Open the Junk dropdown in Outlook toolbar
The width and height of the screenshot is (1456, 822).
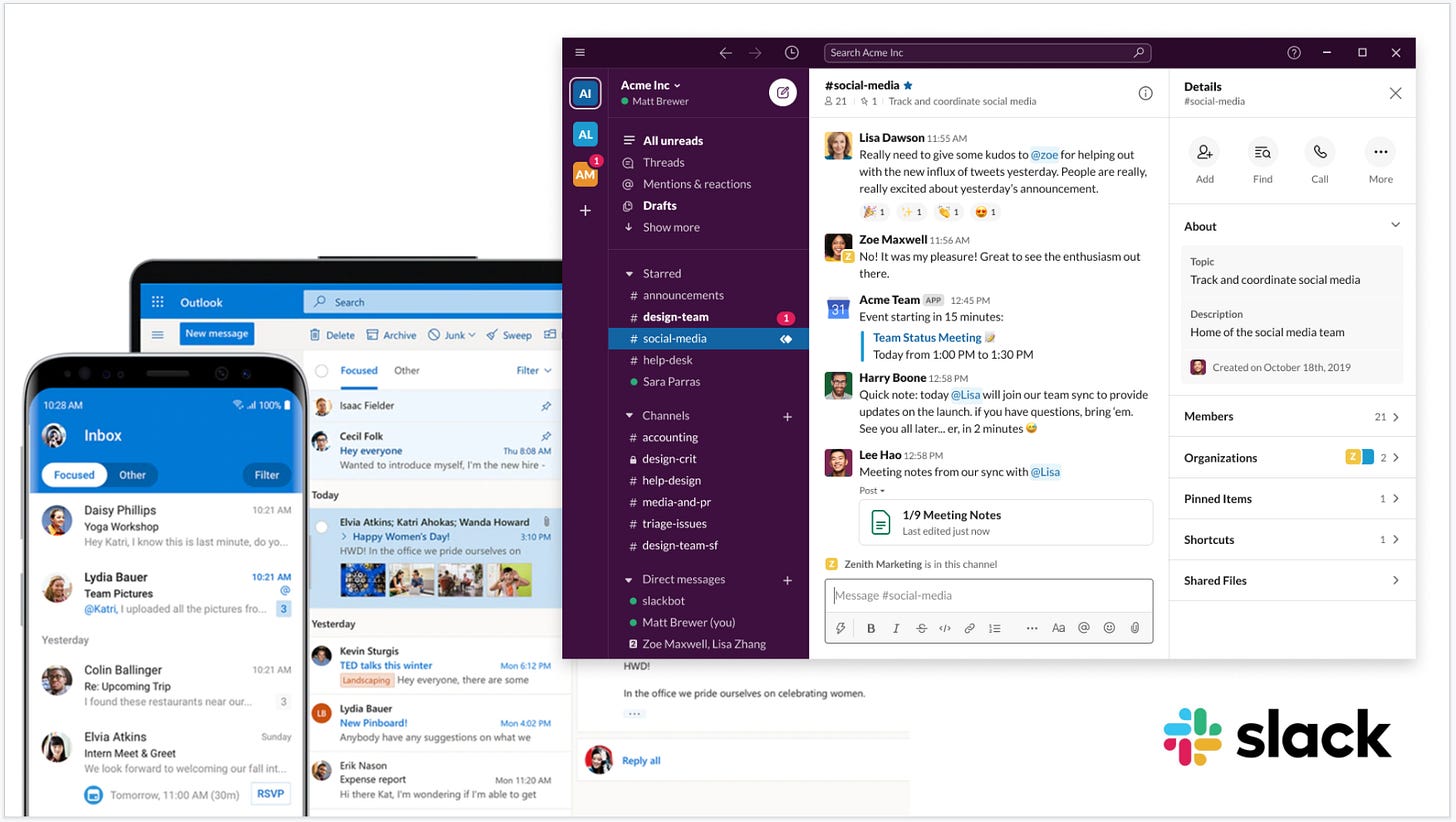[452, 335]
